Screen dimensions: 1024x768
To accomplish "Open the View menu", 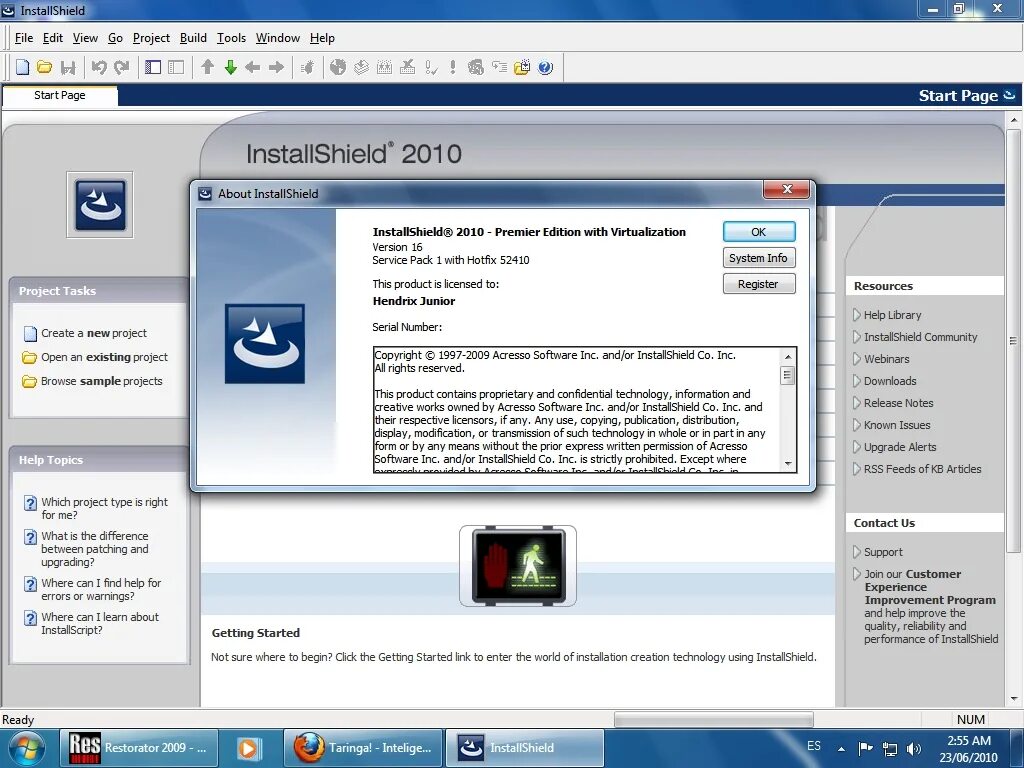I will 85,38.
